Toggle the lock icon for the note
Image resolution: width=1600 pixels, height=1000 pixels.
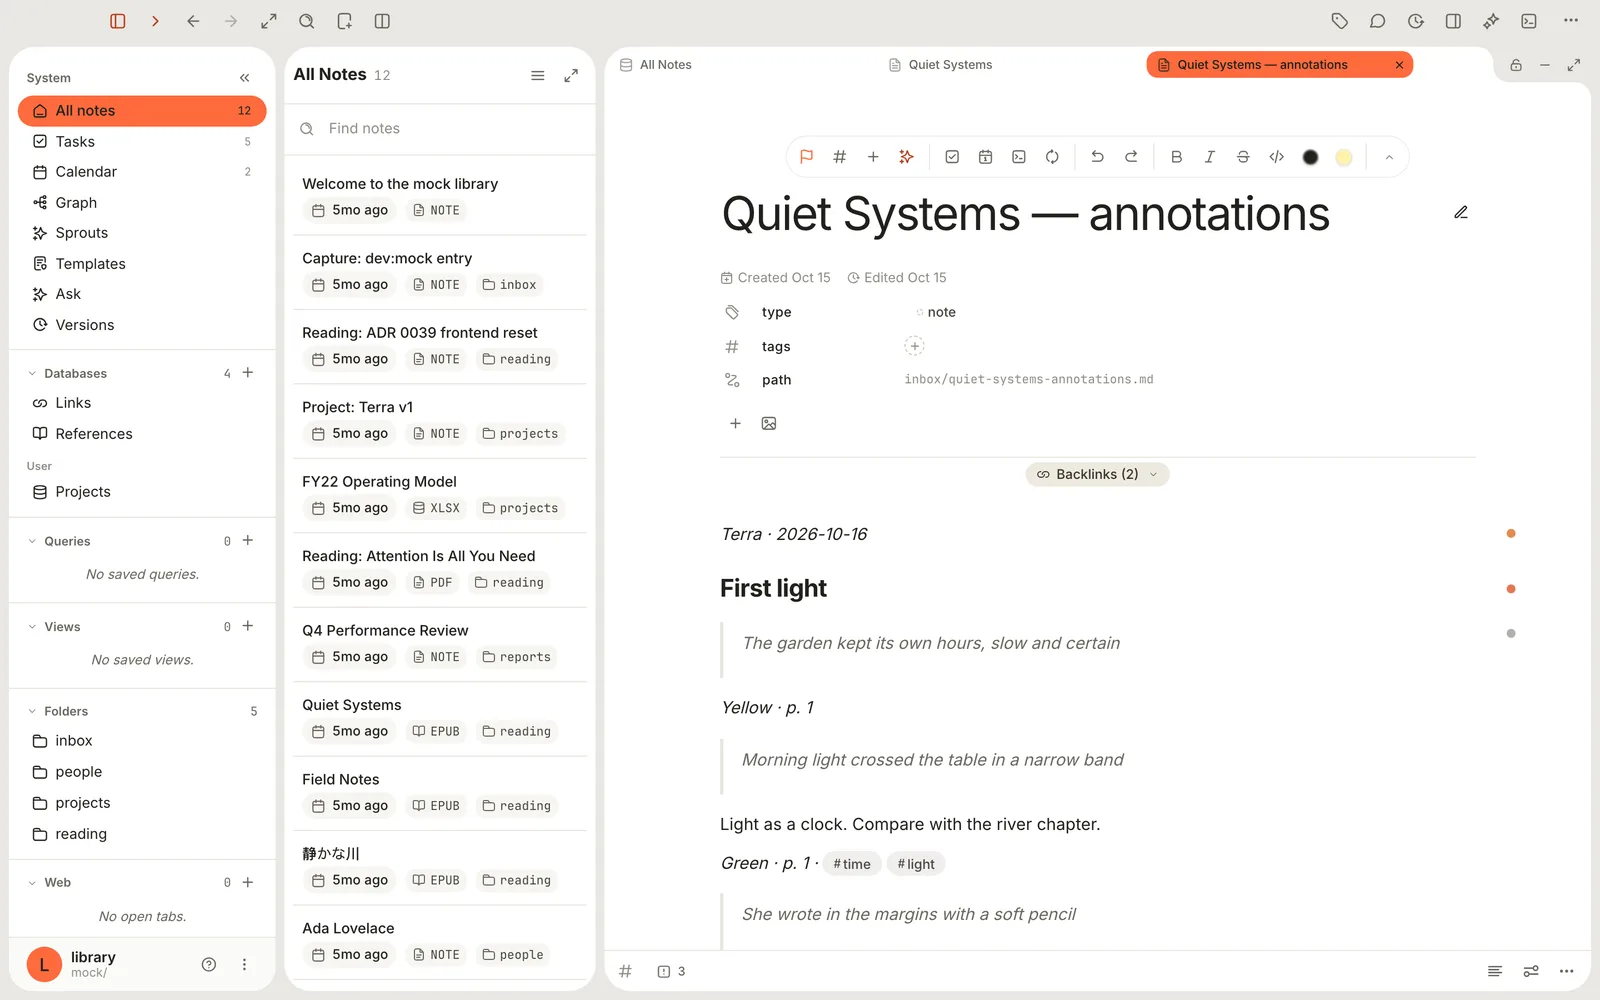pos(1516,65)
